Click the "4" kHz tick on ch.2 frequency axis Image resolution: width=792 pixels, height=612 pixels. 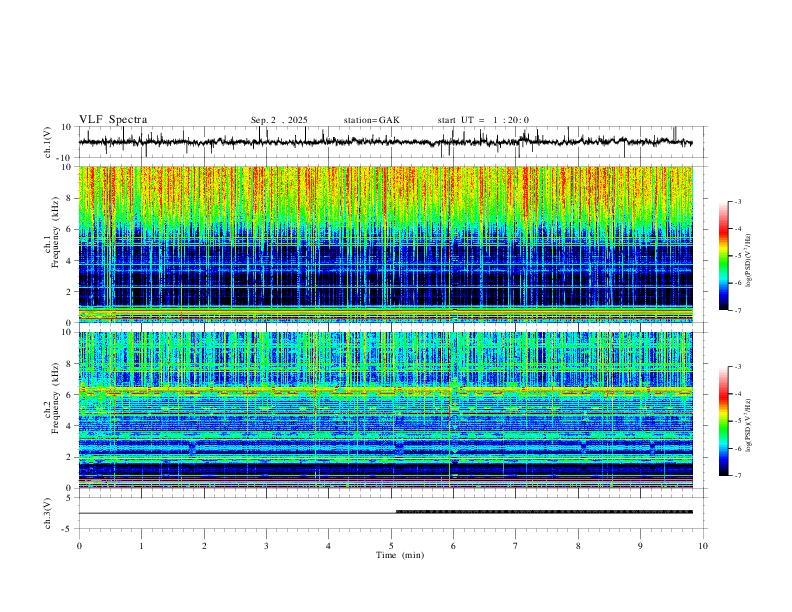click(x=69, y=426)
